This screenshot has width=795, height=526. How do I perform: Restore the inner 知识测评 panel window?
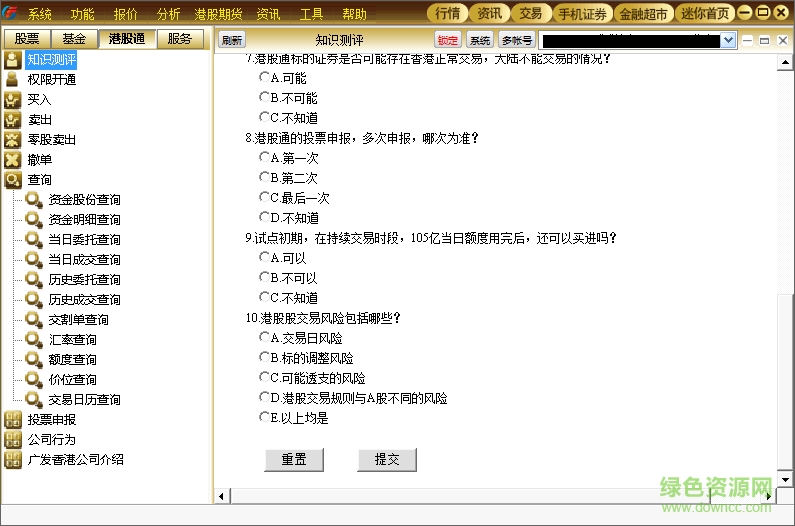[765, 40]
